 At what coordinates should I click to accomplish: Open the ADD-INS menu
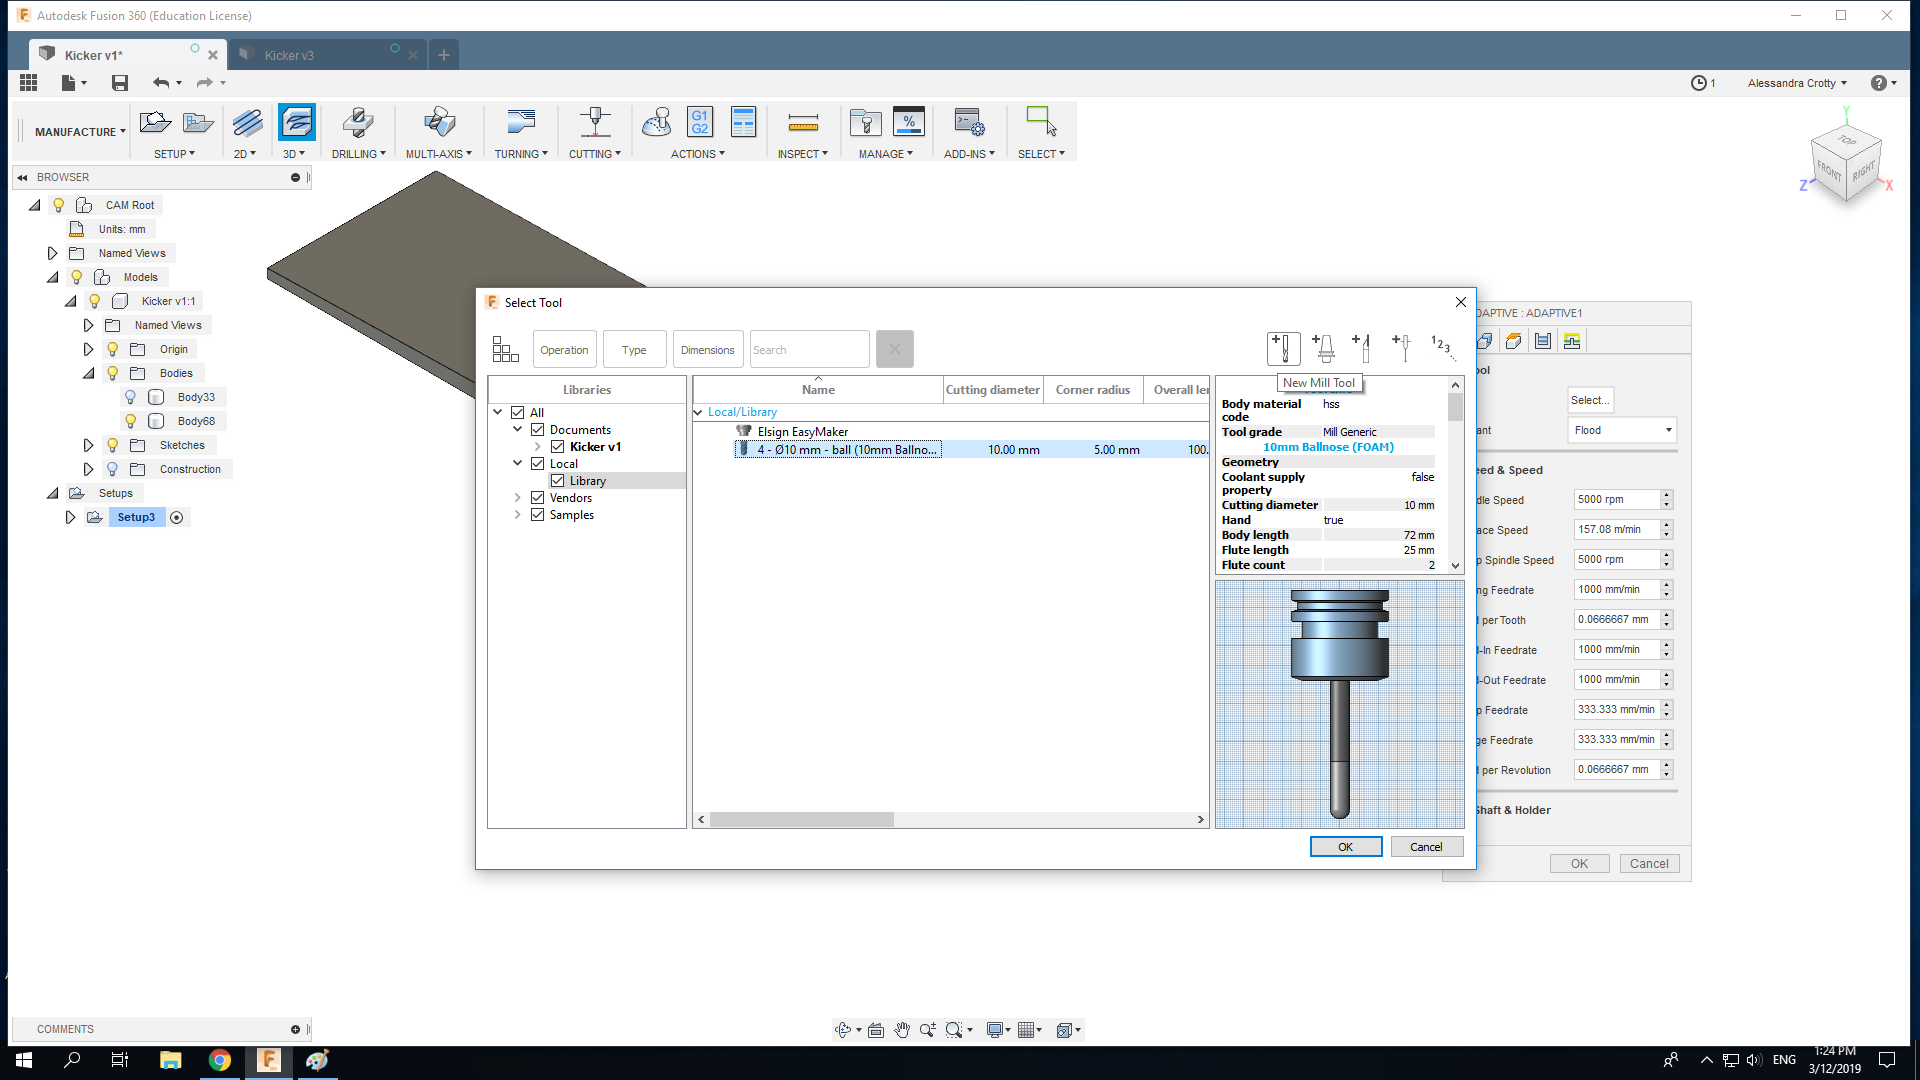coord(969,154)
